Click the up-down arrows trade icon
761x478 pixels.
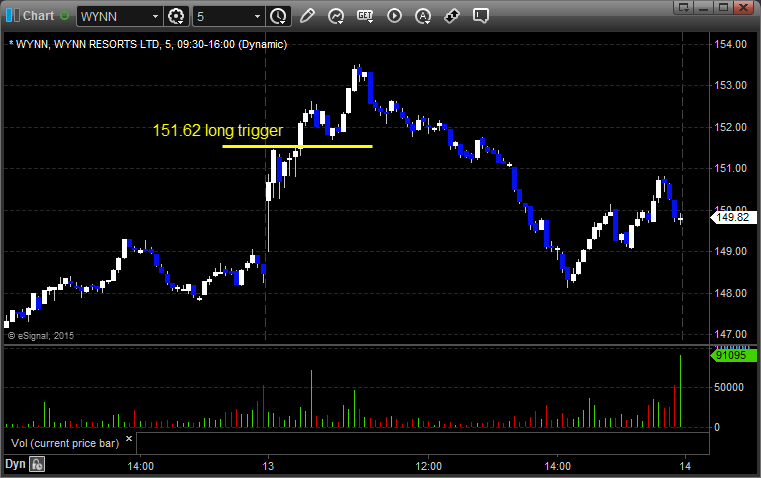coord(452,16)
